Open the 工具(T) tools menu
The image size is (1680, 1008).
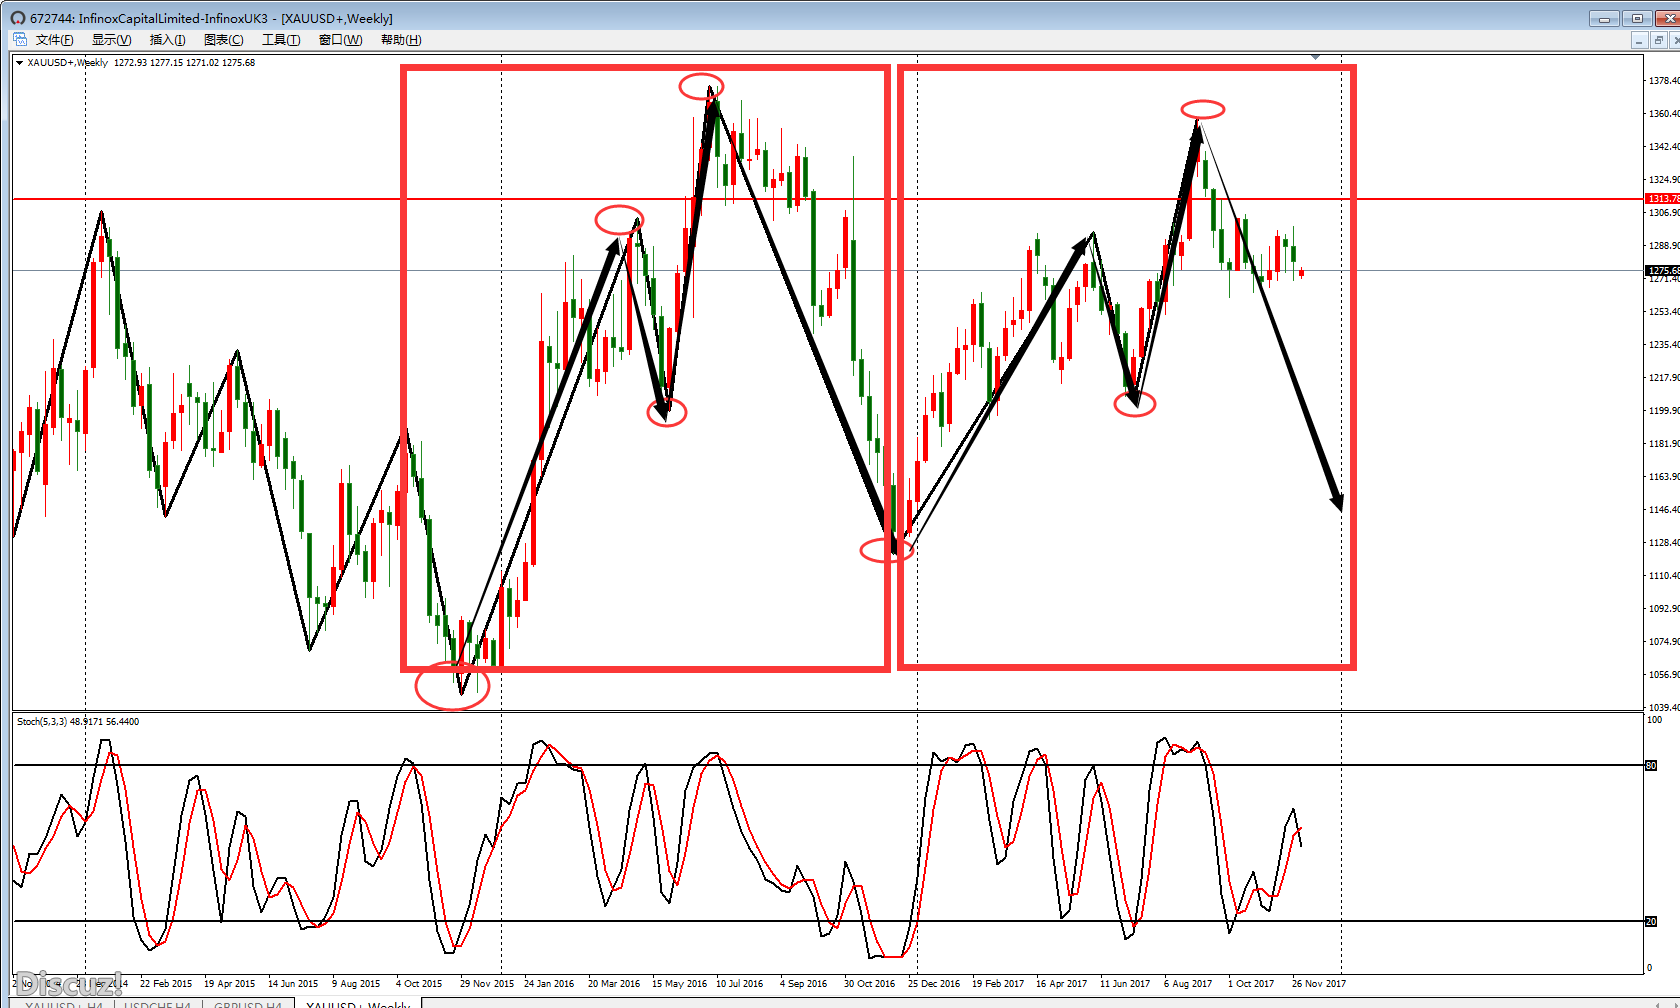[x=281, y=40]
